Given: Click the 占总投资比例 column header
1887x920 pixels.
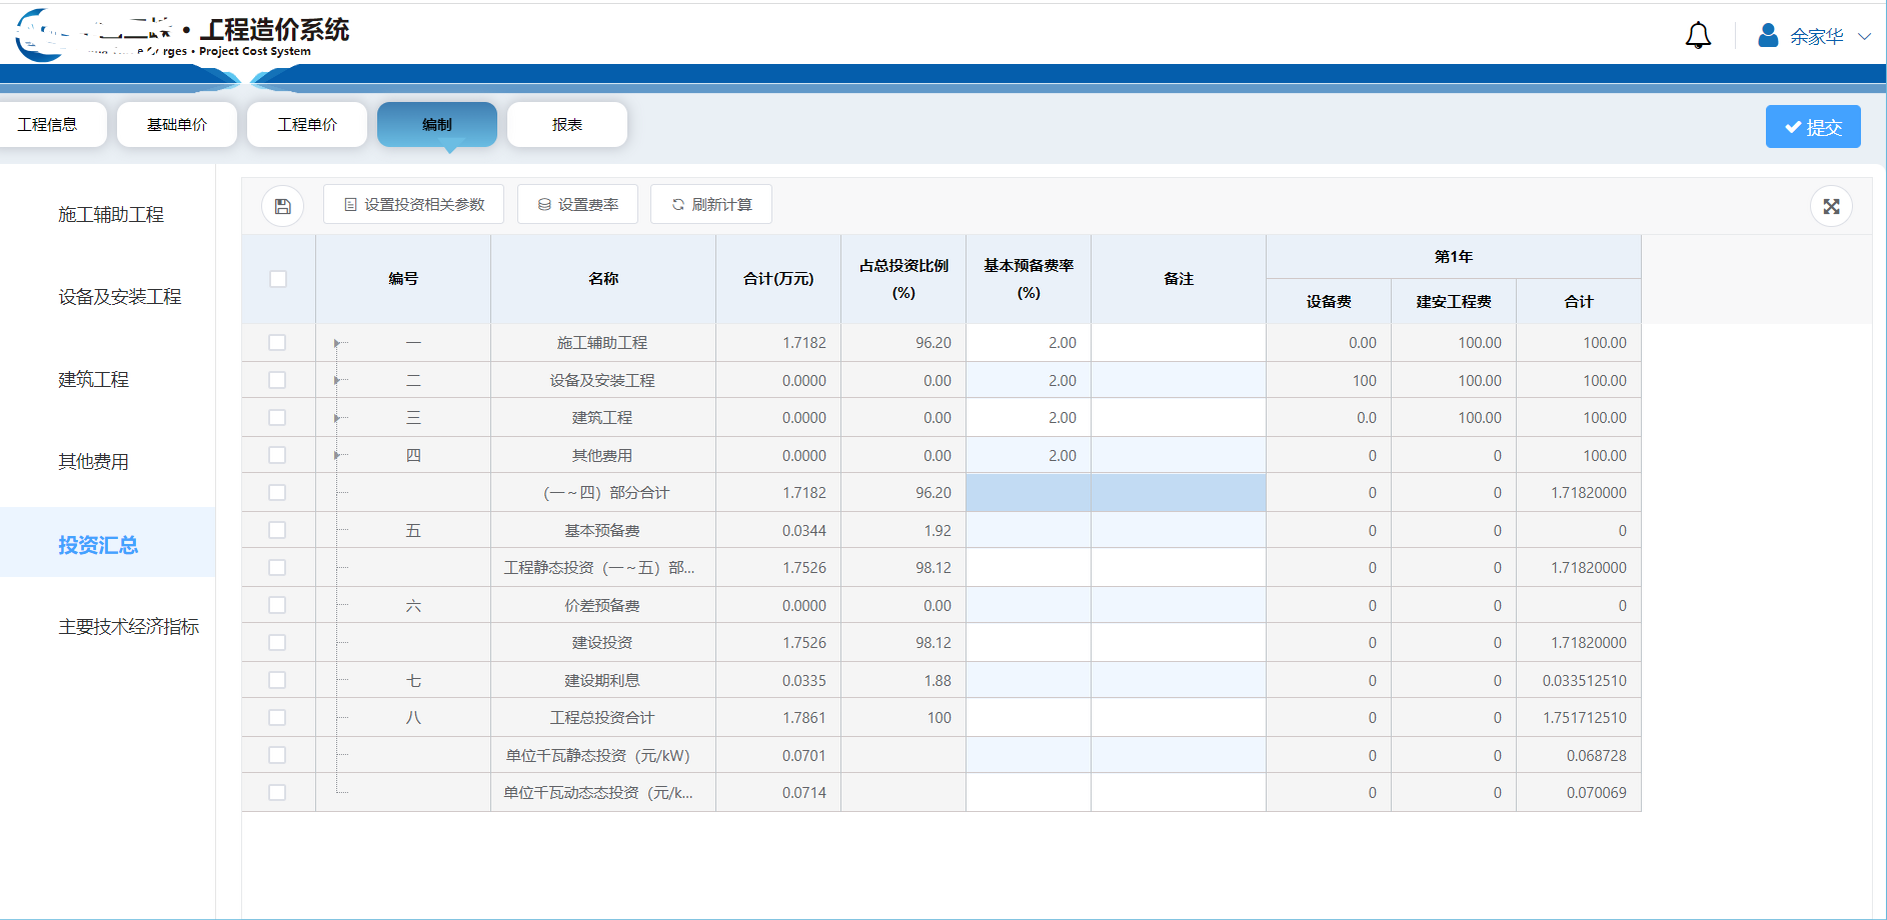Looking at the screenshot, I should [904, 279].
